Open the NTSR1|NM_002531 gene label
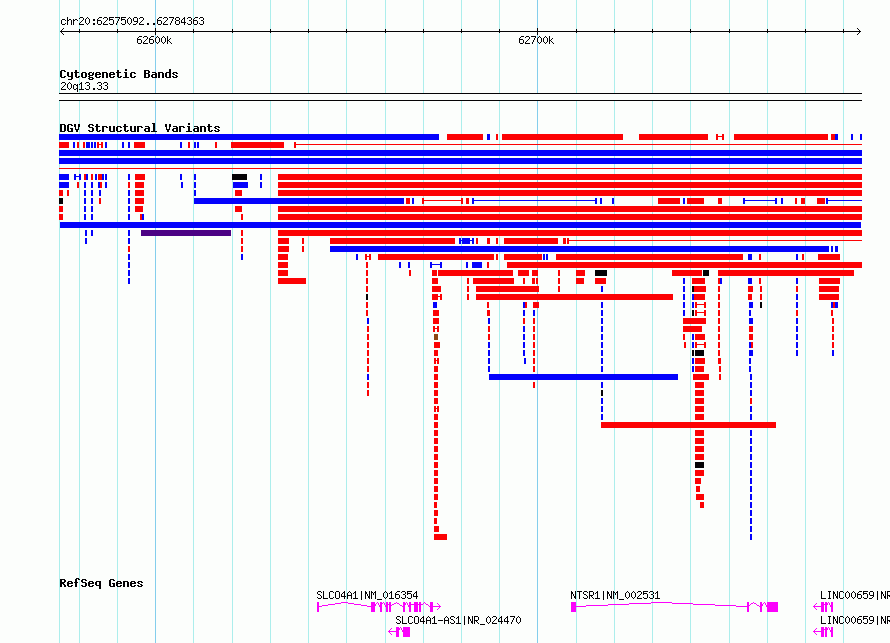This screenshot has height=643, width=890. [x=615, y=595]
